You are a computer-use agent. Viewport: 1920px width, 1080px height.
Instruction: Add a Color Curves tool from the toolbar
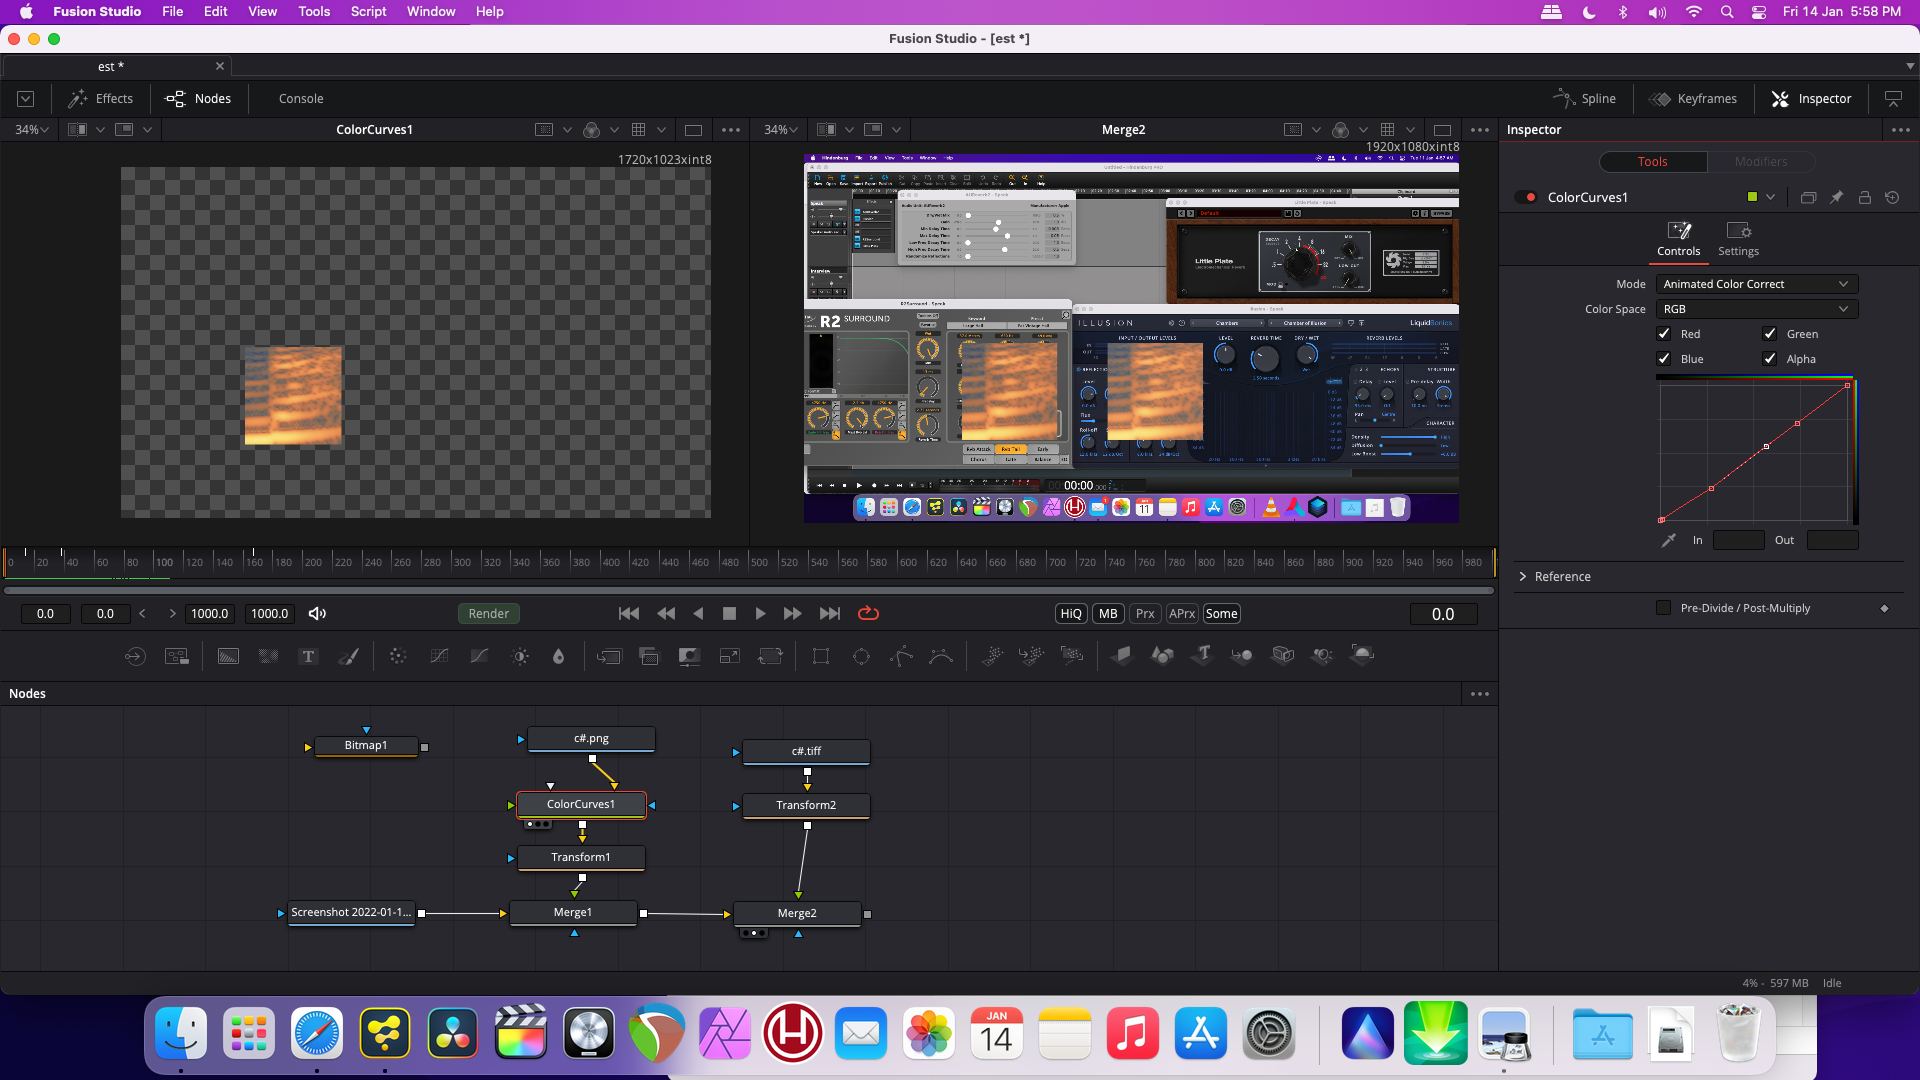(439, 656)
